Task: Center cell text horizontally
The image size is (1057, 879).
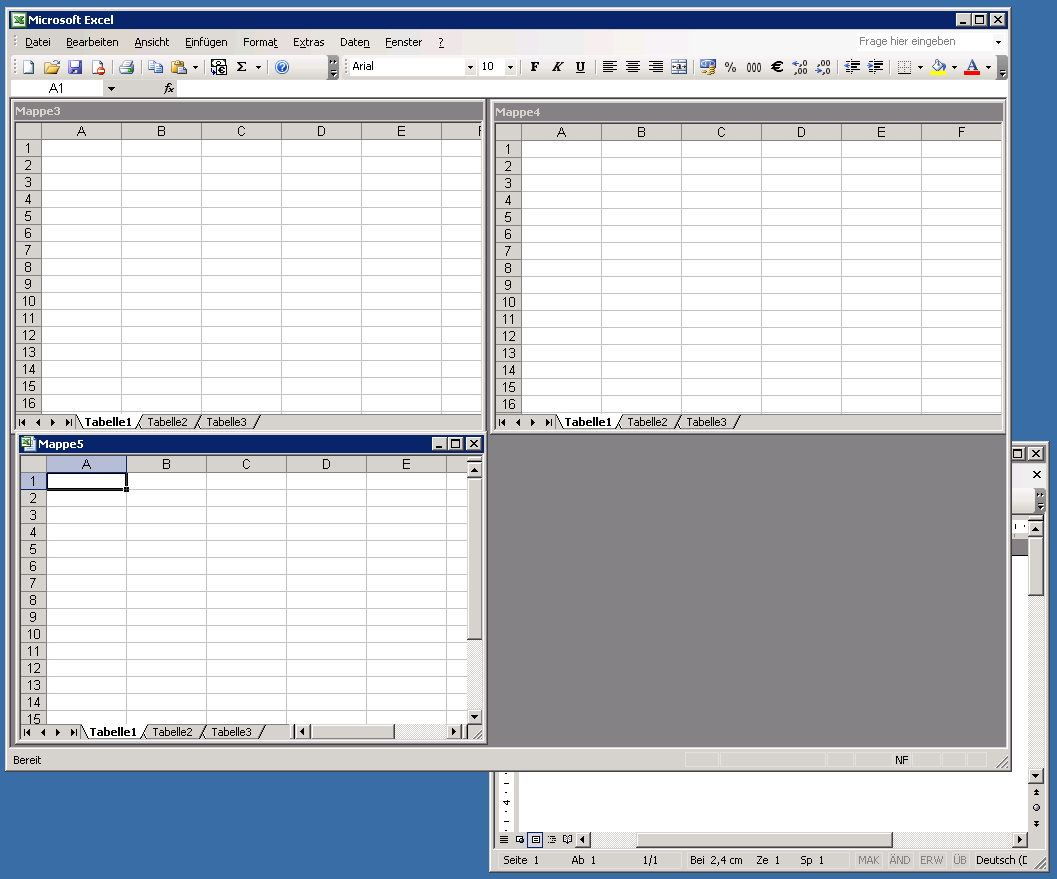Action: (x=632, y=67)
